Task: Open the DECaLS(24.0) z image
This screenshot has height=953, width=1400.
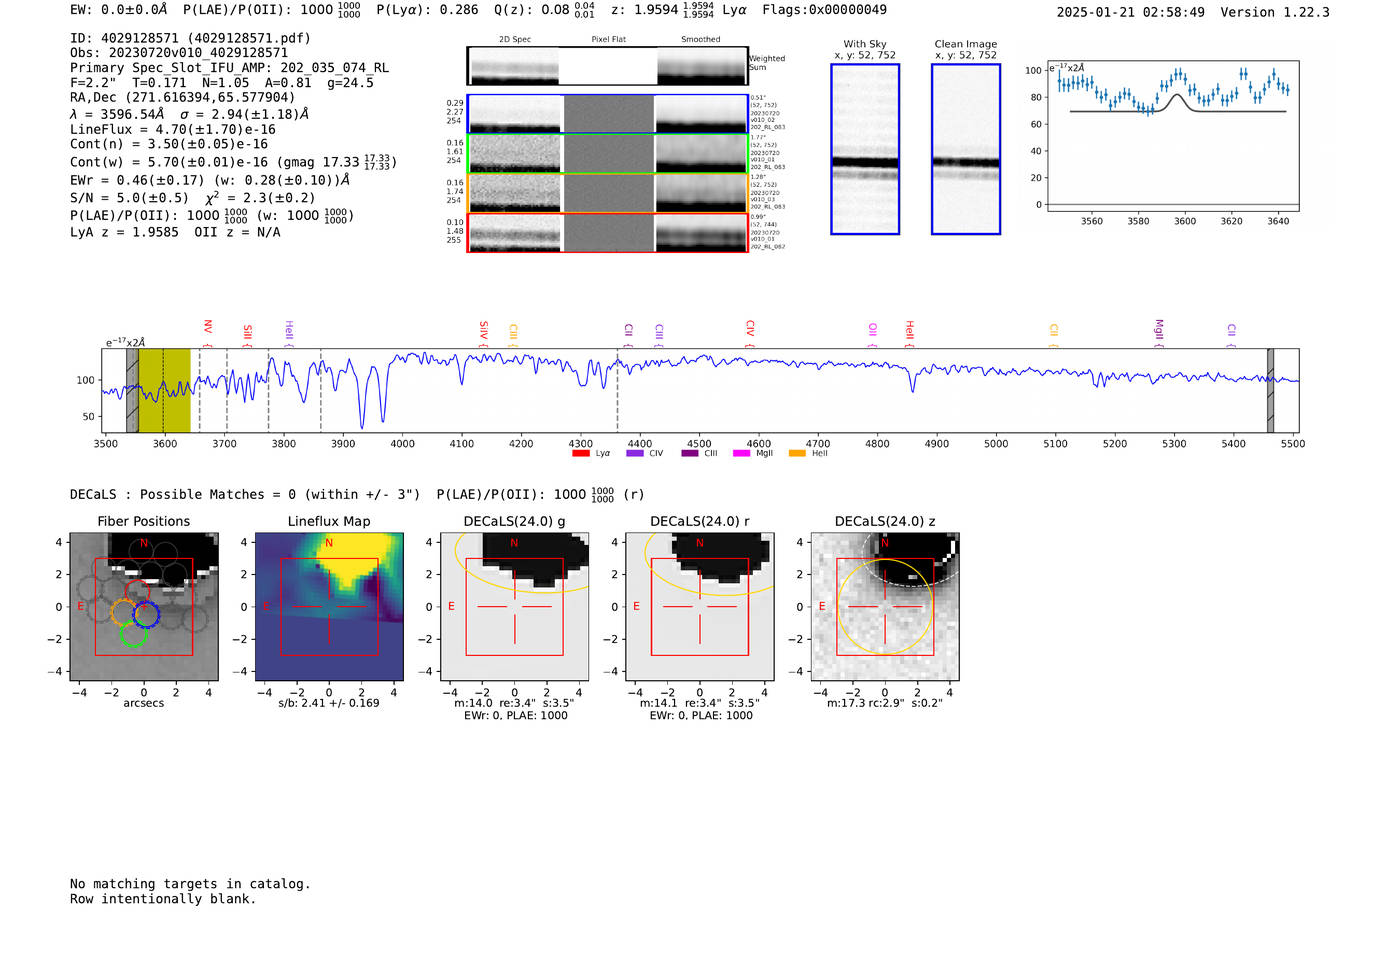Action: [x=885, y=607]
